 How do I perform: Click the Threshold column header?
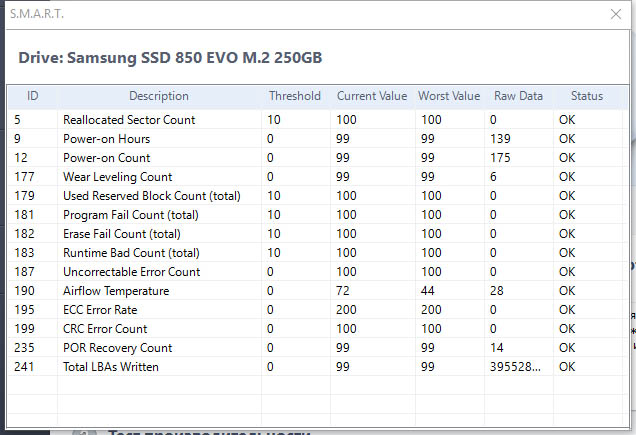coord(295,96)
